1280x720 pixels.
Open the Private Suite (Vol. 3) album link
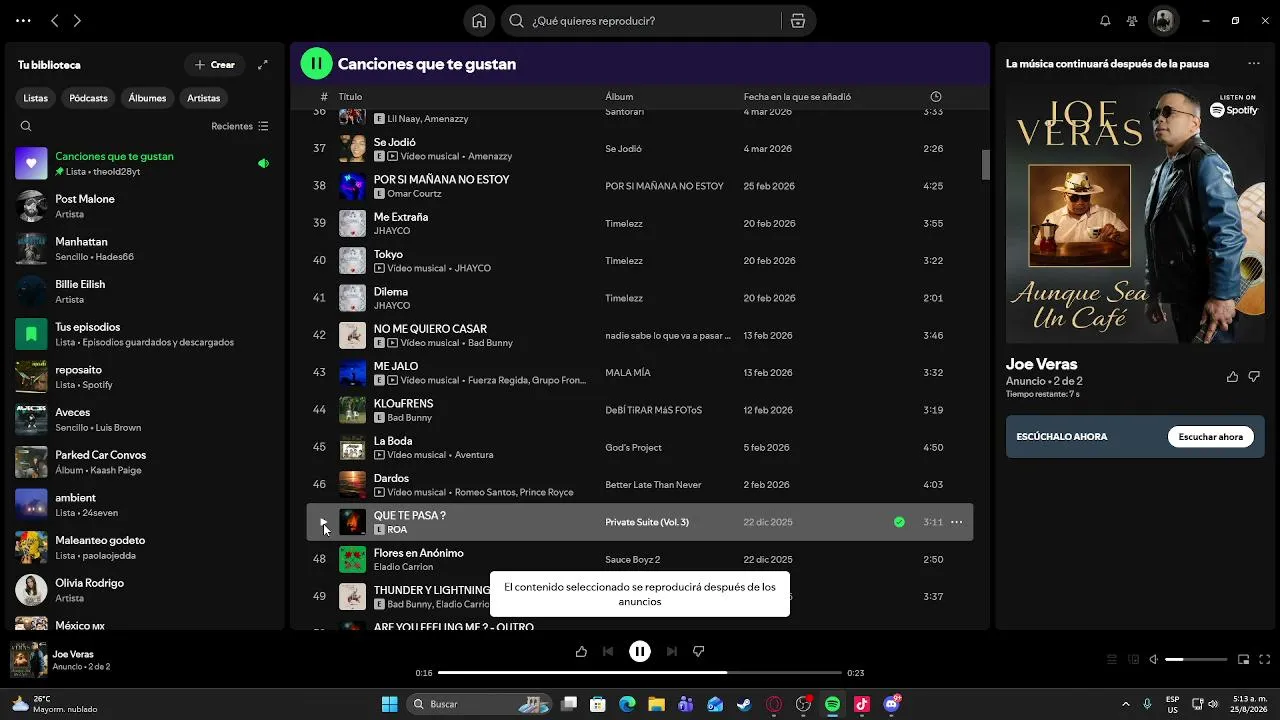point(647,522)
